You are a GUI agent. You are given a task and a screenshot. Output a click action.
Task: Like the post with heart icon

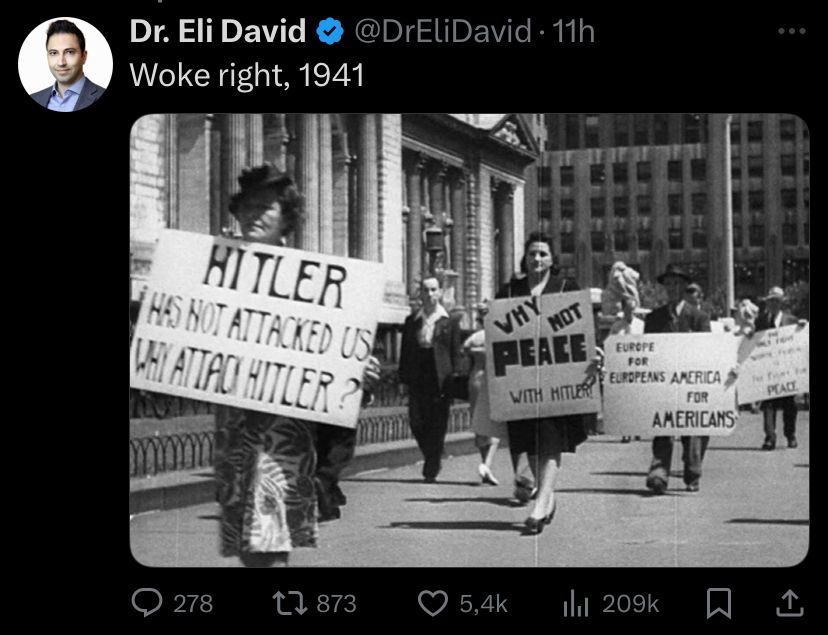(432, 603)
